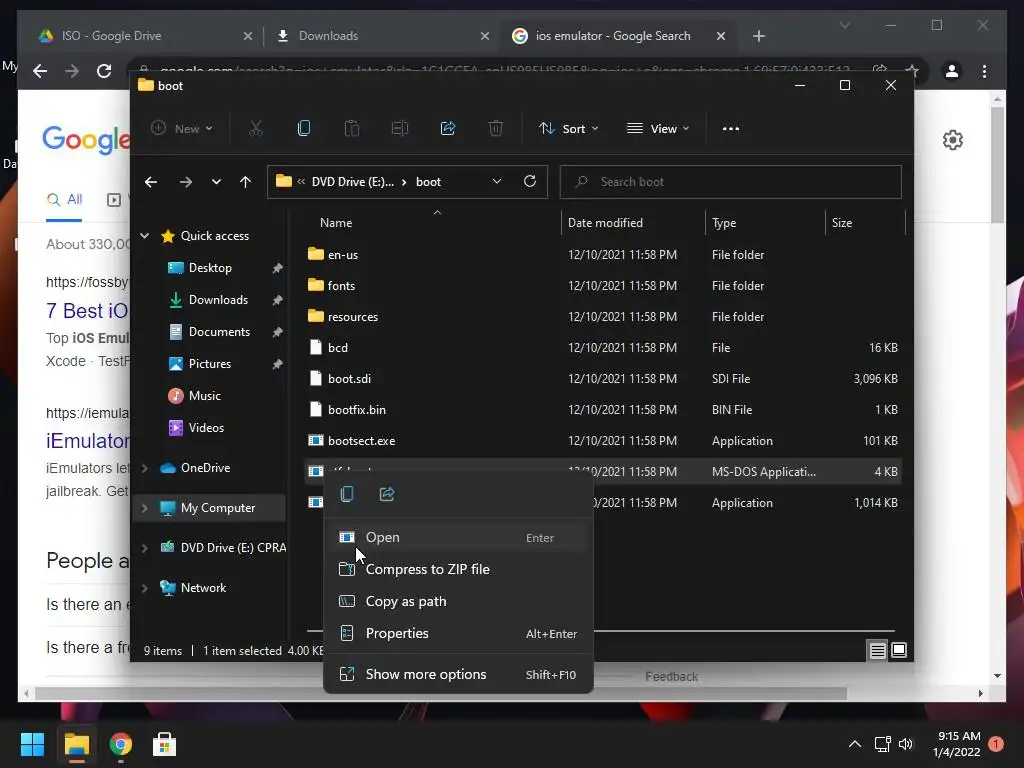
Task: Choose Compress to ZIP file
Action: point(458,569)
